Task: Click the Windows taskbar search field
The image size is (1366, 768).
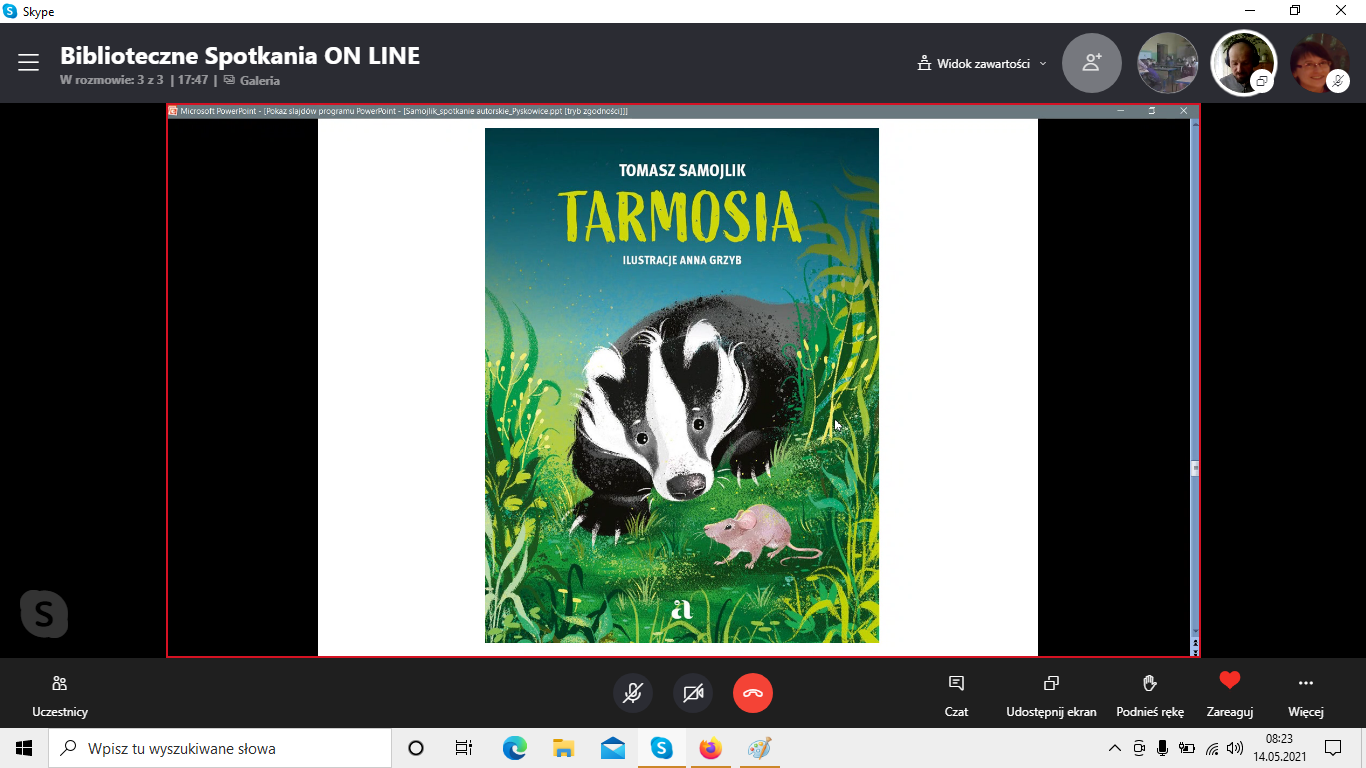Action: click(x=220, y=748)
